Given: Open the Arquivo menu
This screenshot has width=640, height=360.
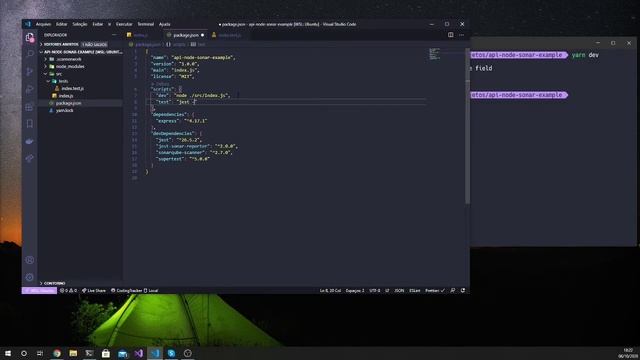Looking at the screenshot, I should point(43,24).
